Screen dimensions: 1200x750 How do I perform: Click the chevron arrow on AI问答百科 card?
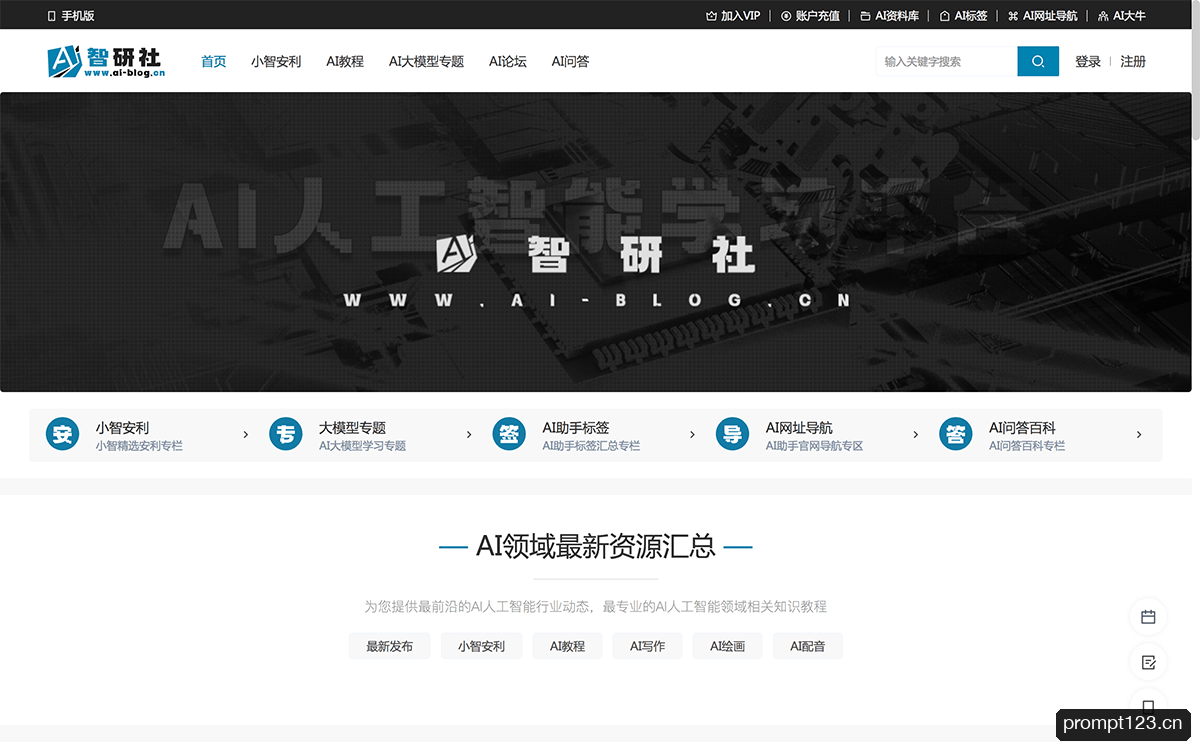point(1139,434)
